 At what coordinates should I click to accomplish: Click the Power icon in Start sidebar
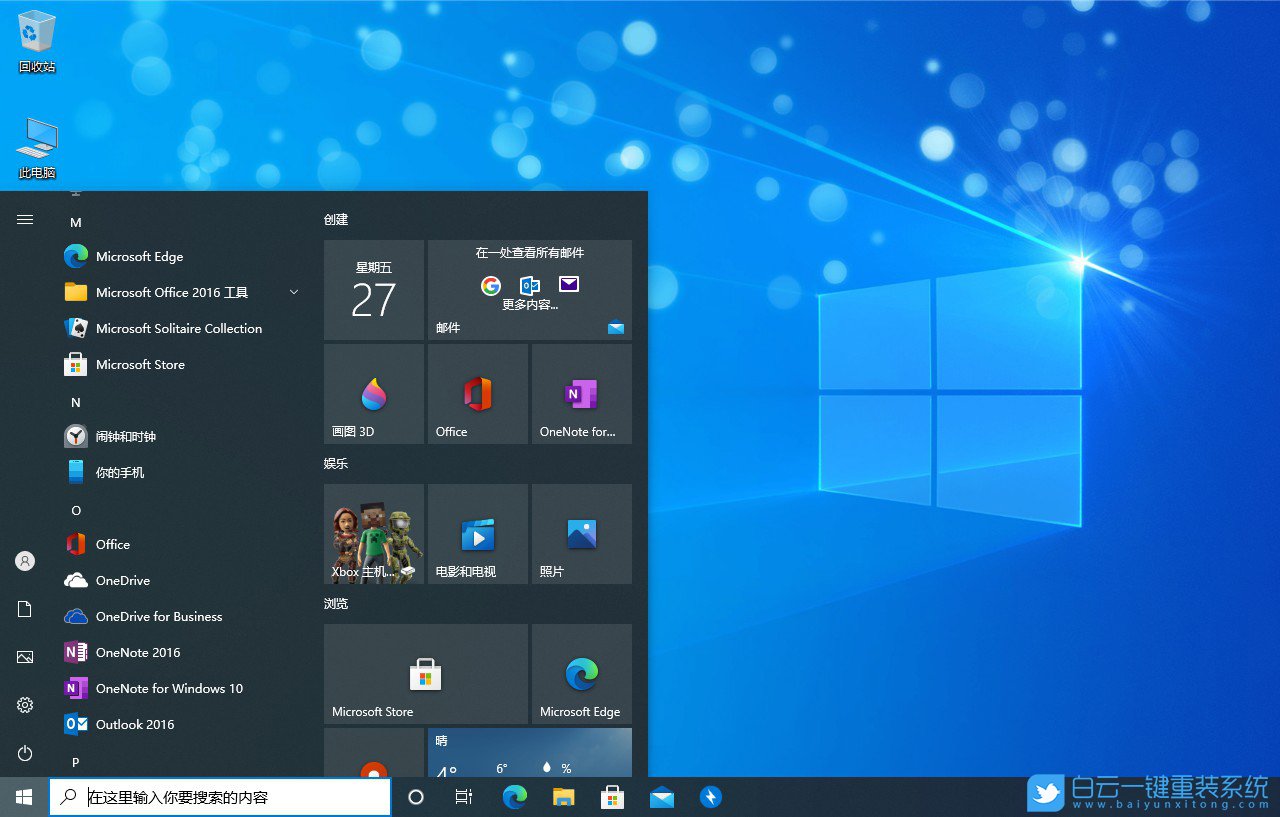click(25, 753)
